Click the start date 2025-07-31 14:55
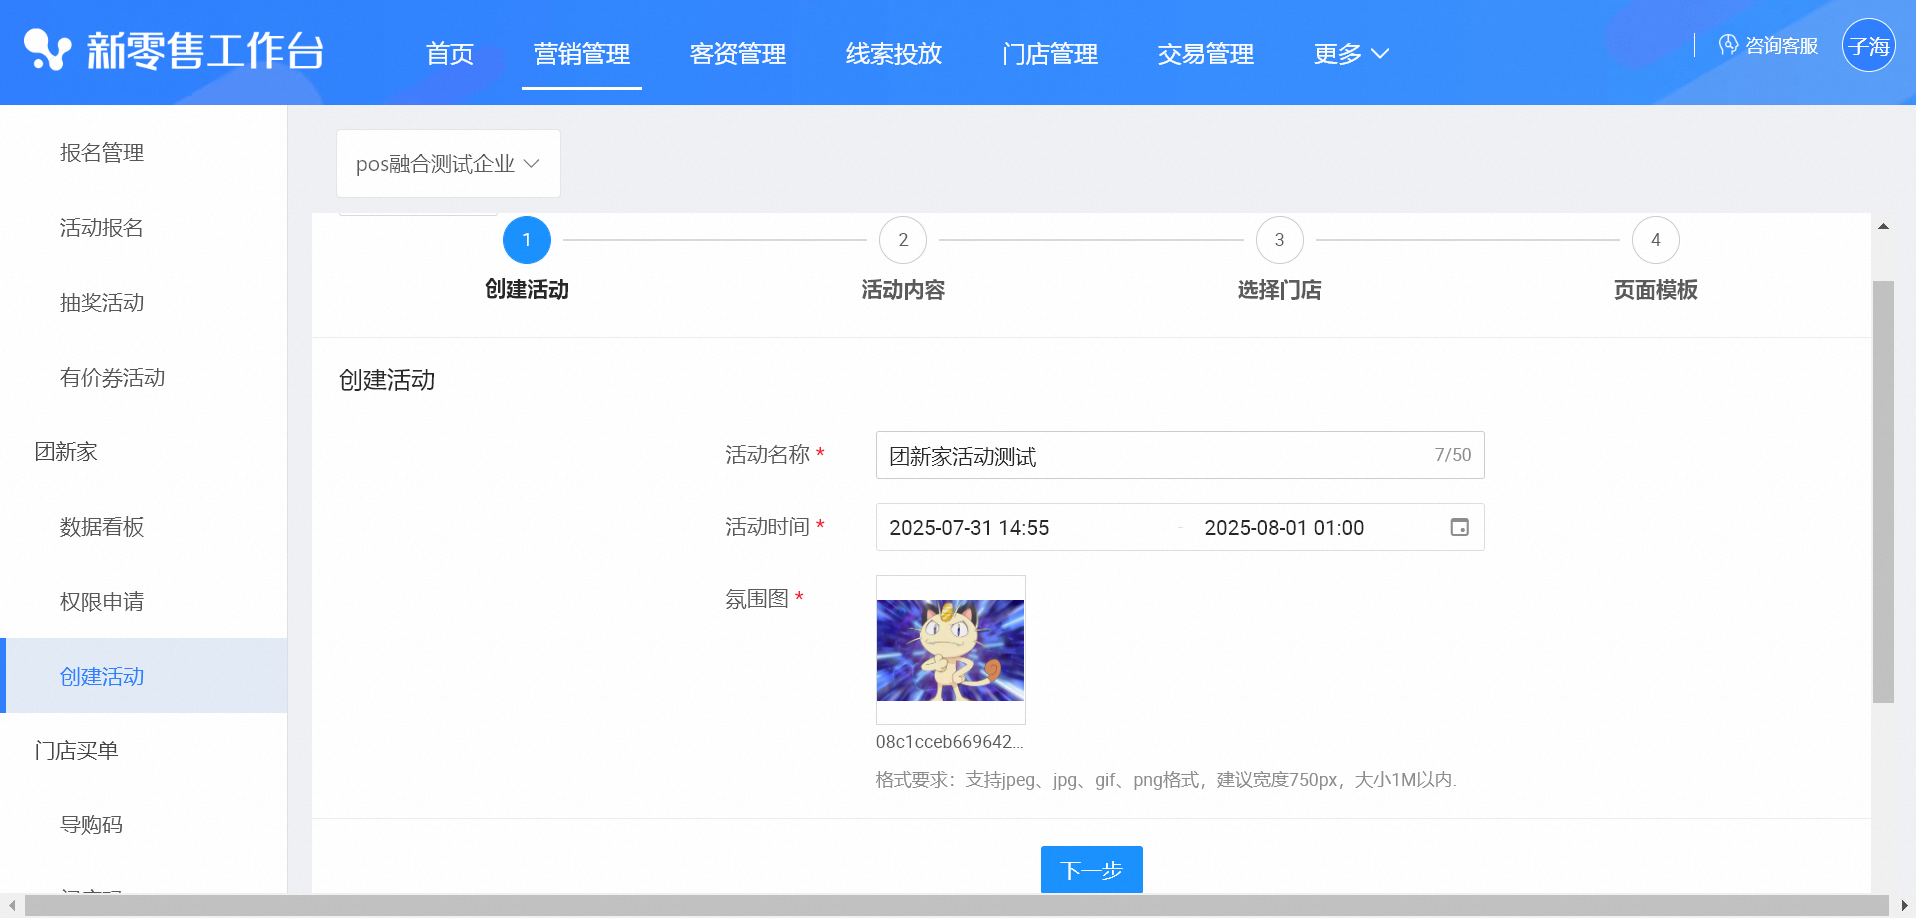 pyautogui.click(x=969, y=528)
